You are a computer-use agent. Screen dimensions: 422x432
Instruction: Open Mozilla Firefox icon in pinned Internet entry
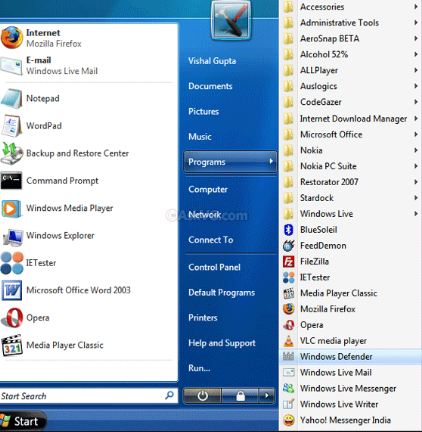pos(12,37)
